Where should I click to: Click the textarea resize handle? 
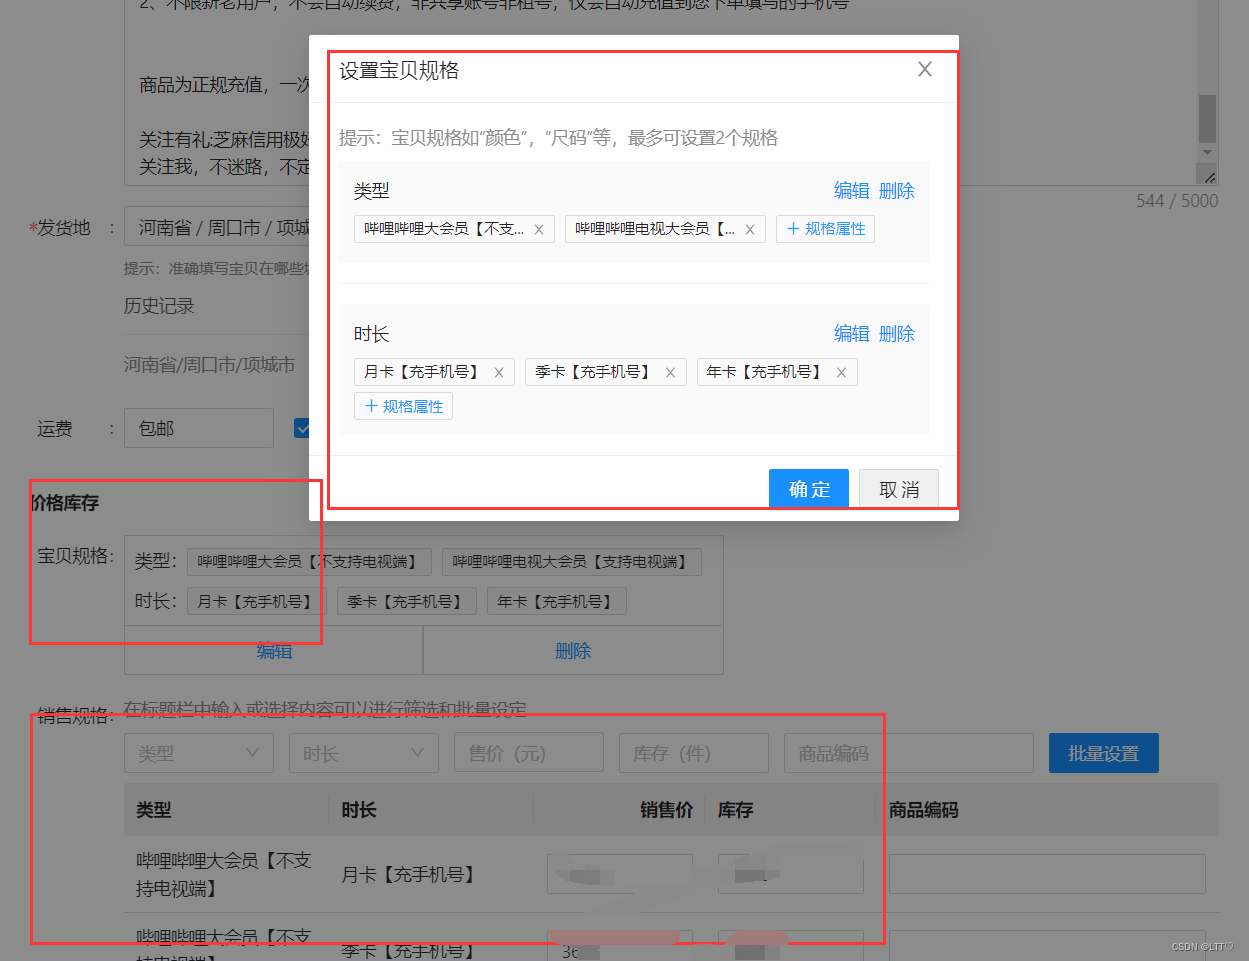point(1210,177)
